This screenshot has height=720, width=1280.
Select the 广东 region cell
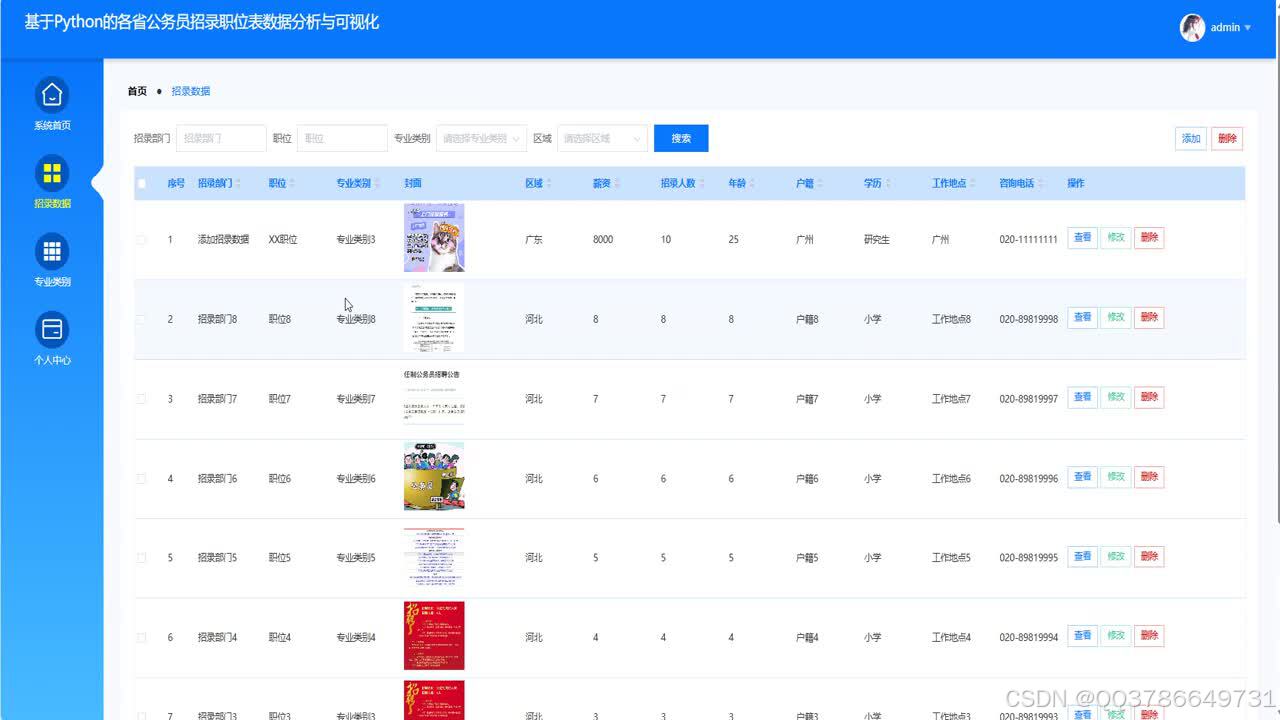tap(534, 240)
